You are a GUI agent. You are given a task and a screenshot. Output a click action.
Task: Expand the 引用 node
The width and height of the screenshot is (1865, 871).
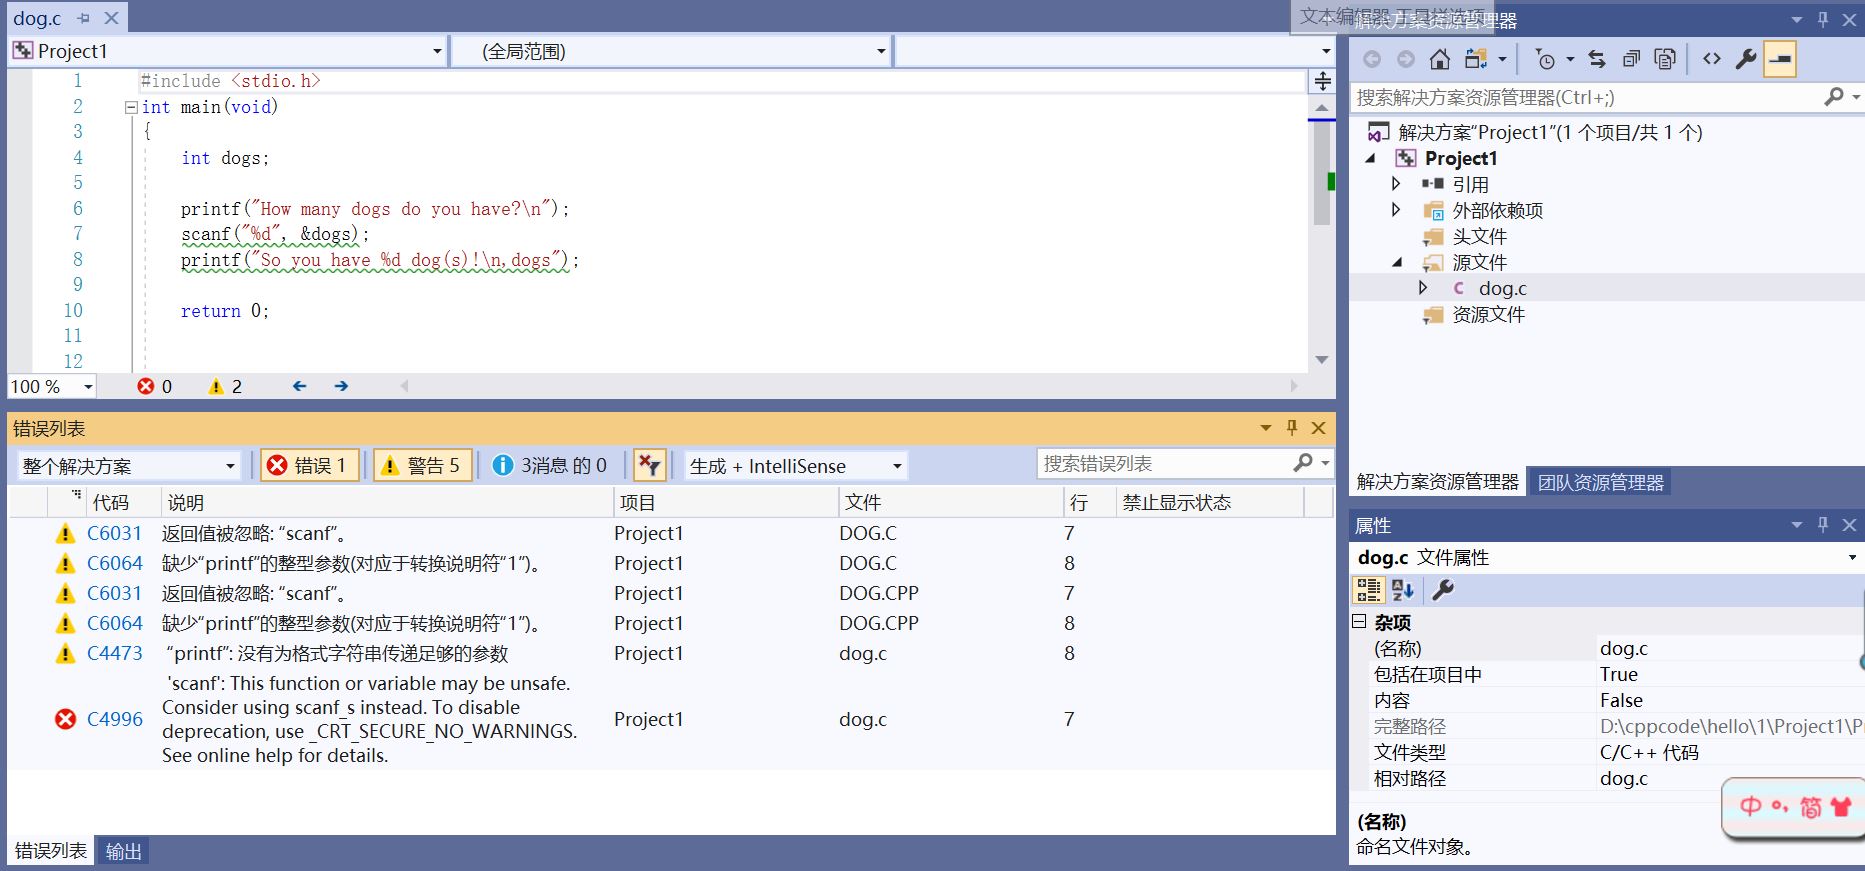1396,184
